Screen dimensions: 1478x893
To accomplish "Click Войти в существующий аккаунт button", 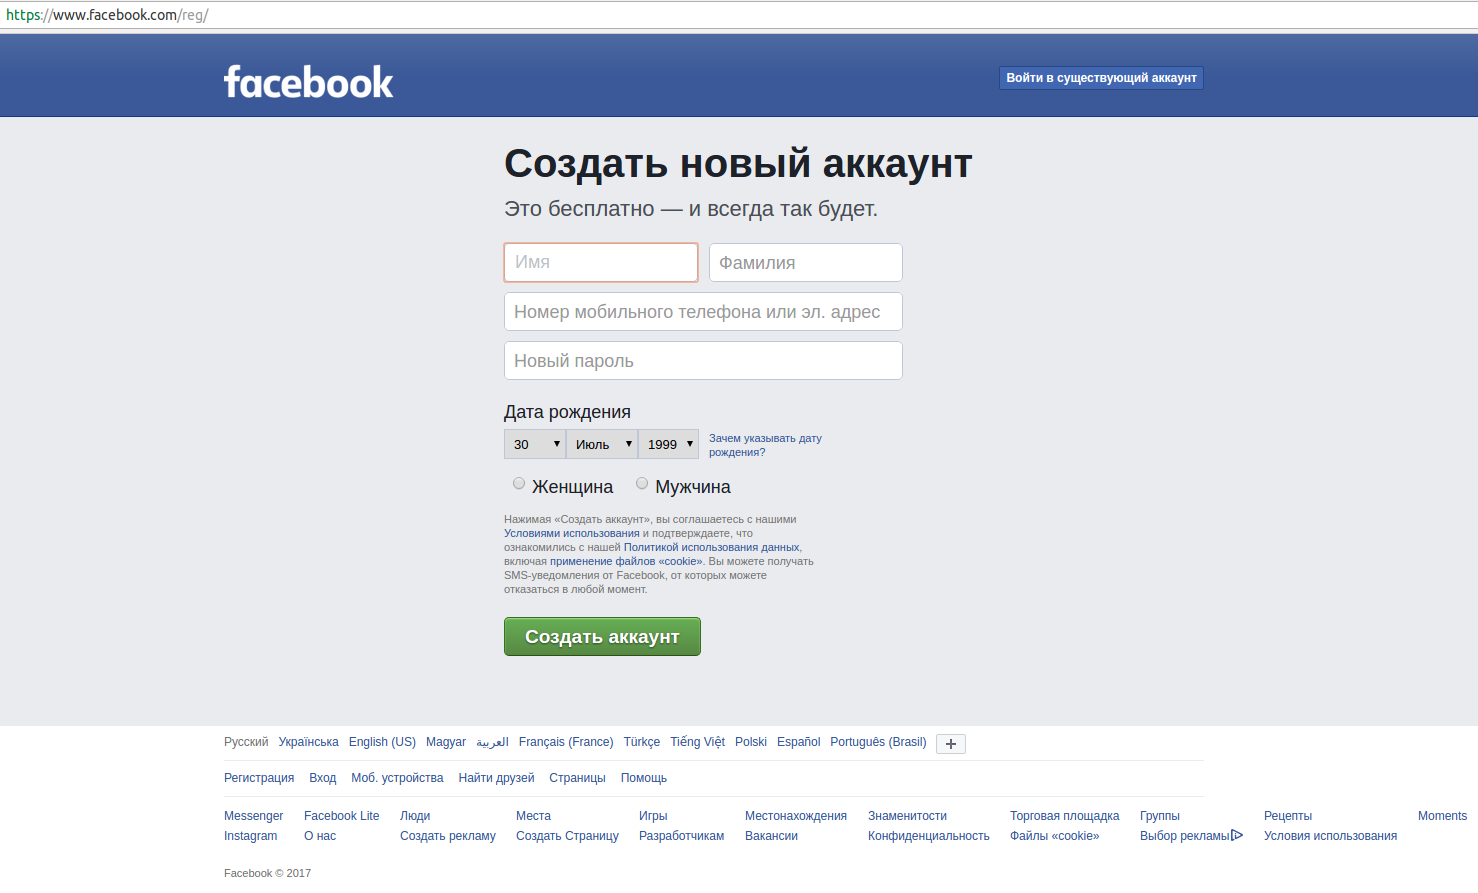I will [x=1101, y=78].
